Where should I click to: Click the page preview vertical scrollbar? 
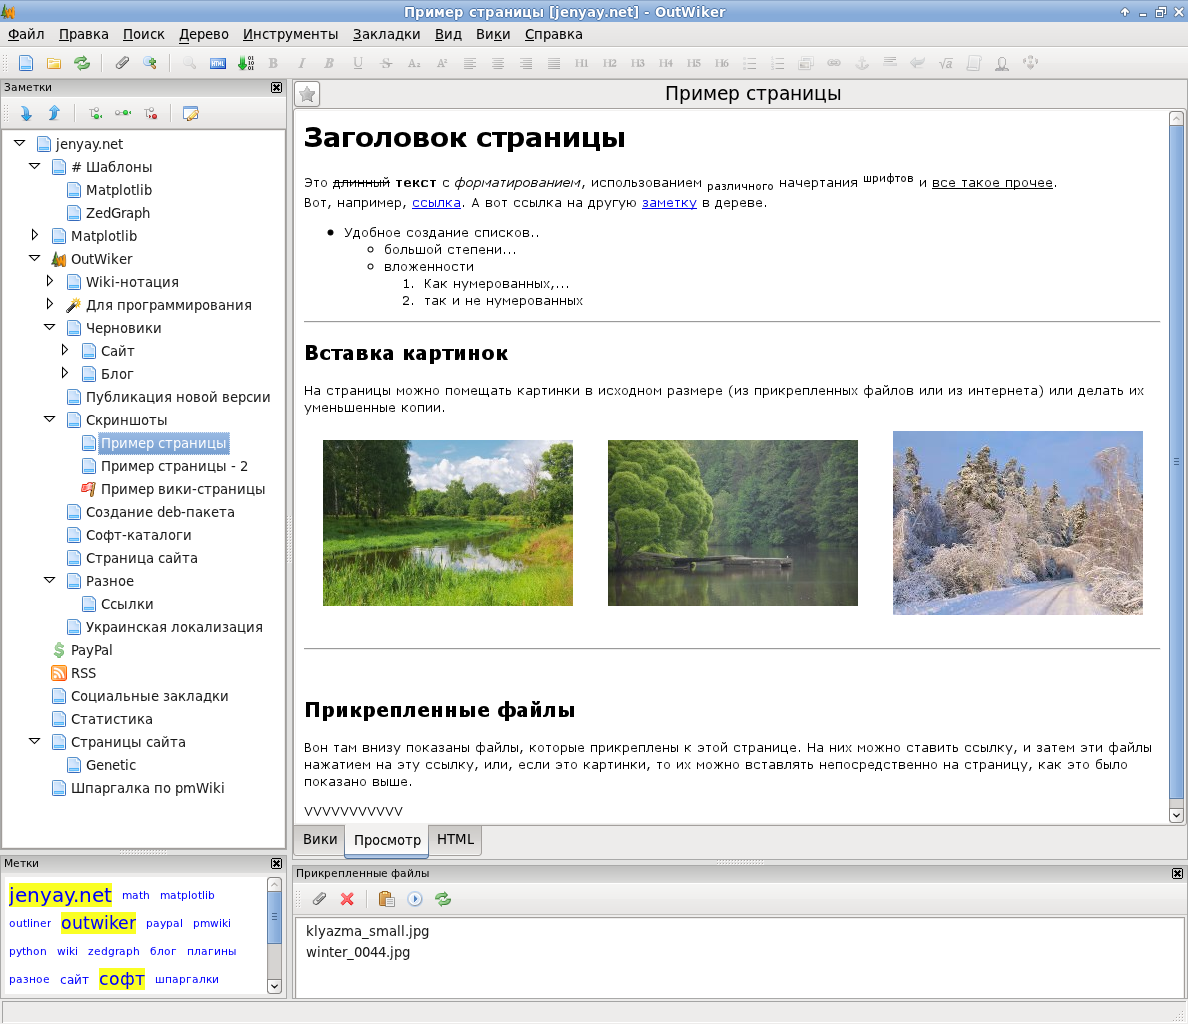point(1176,460)
